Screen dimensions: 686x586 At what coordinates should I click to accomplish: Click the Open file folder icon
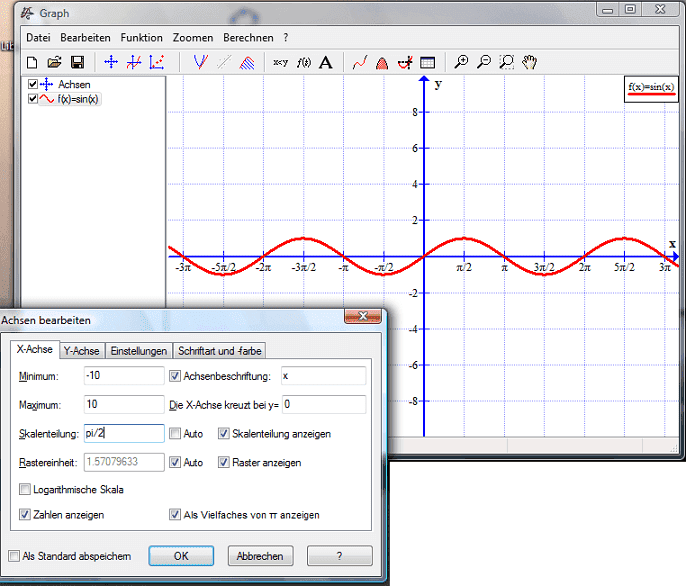54,62
